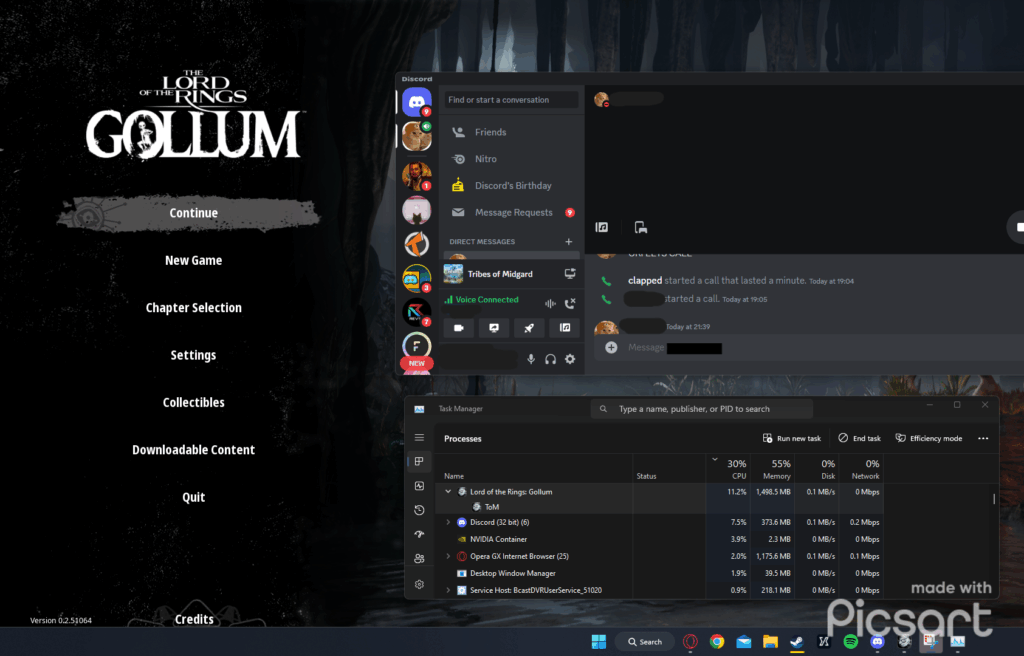Open soundboard in Discord voice panel

pos(565,328)
